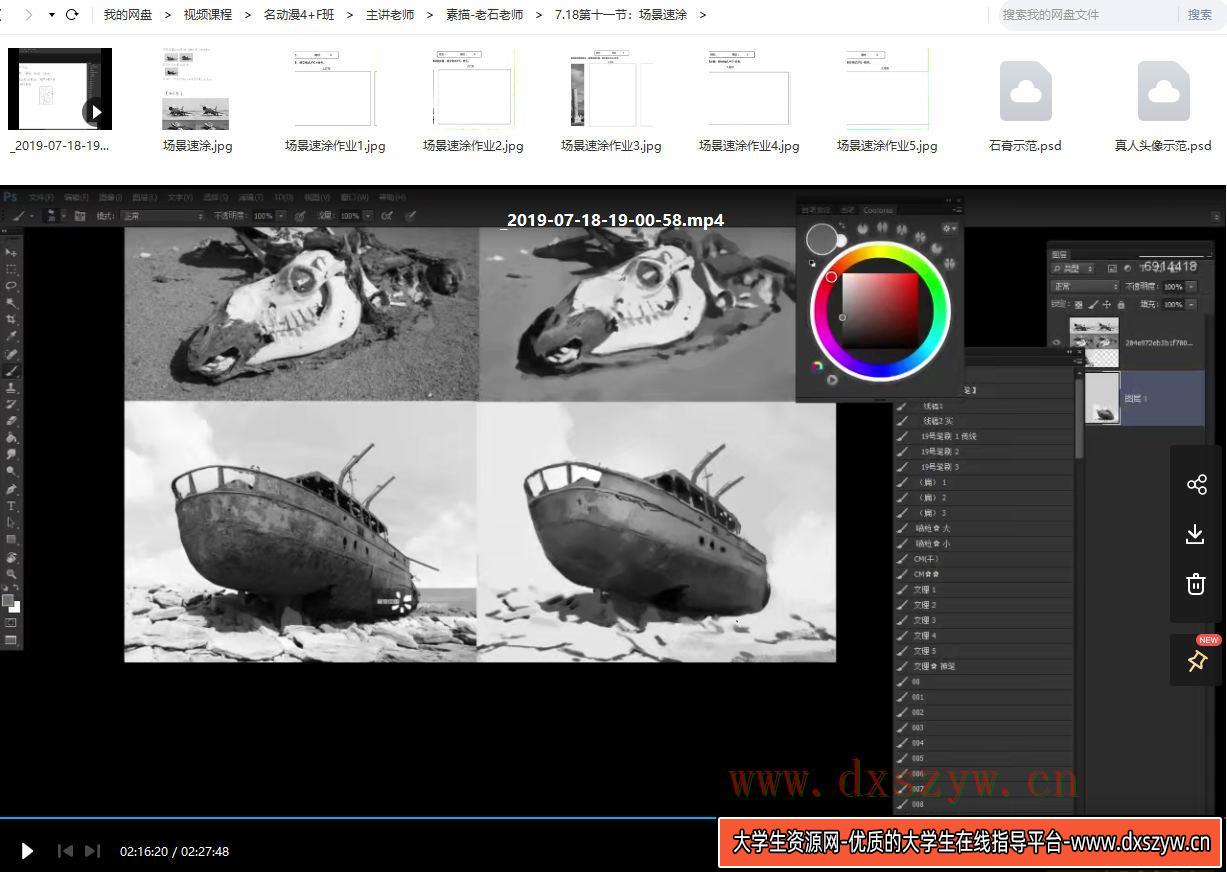Go to 素描-老石老师 in the breadcrumb

(x=485, y=15)
